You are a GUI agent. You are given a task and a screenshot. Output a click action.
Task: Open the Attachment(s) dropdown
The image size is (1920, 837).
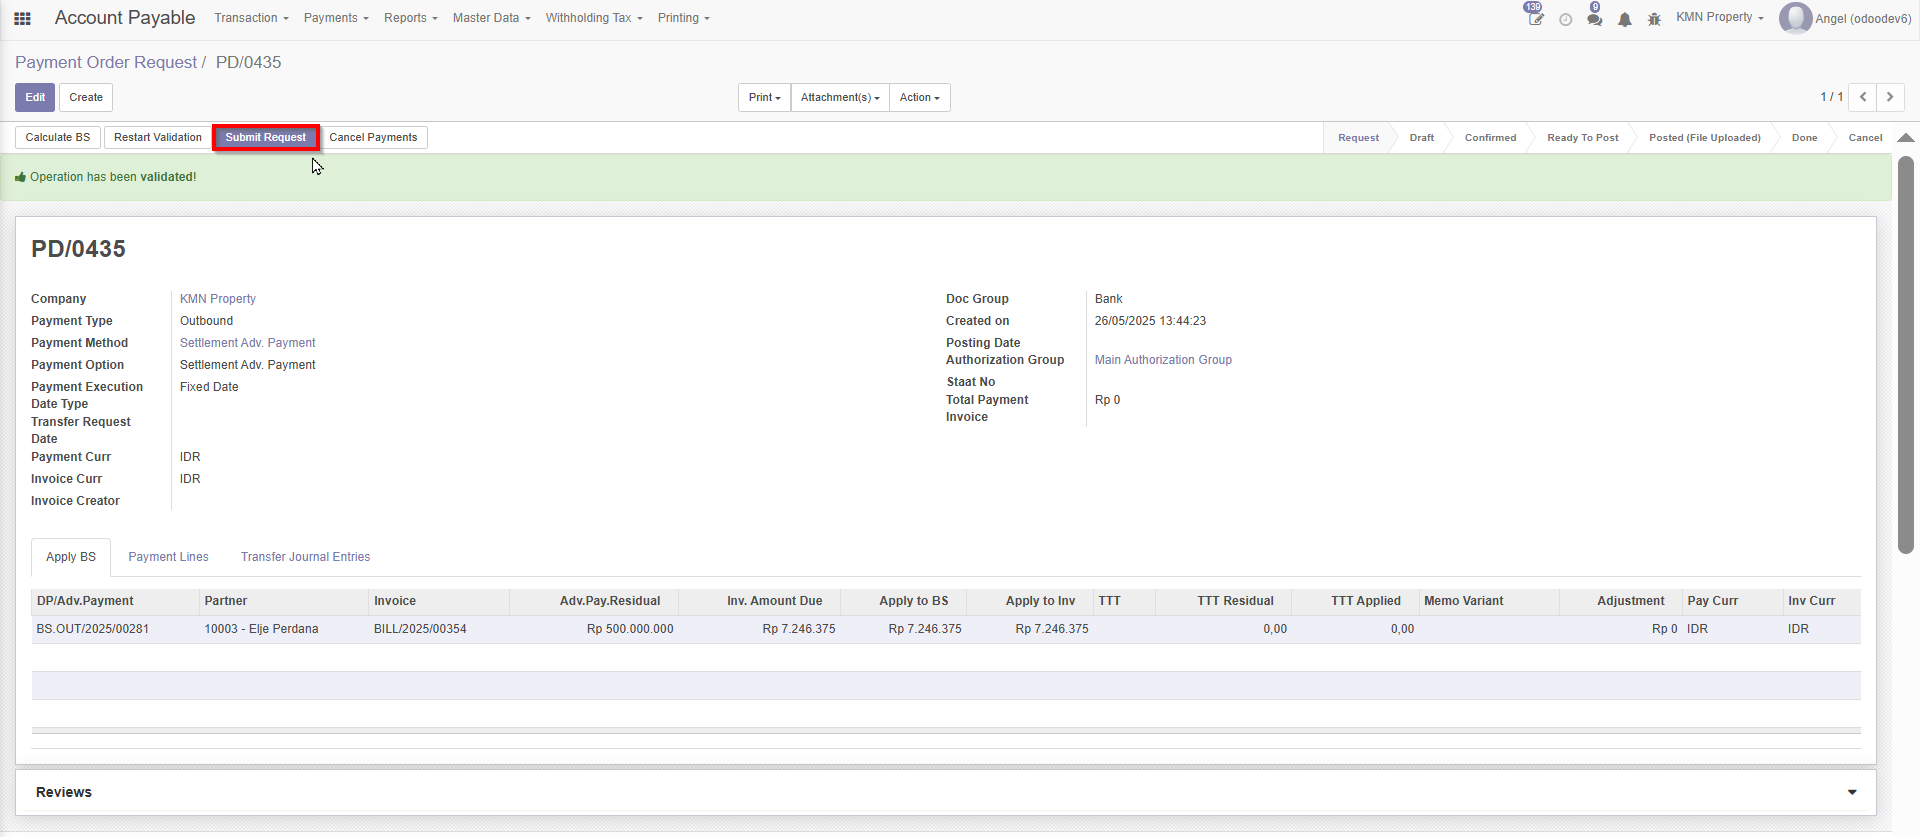840,97
